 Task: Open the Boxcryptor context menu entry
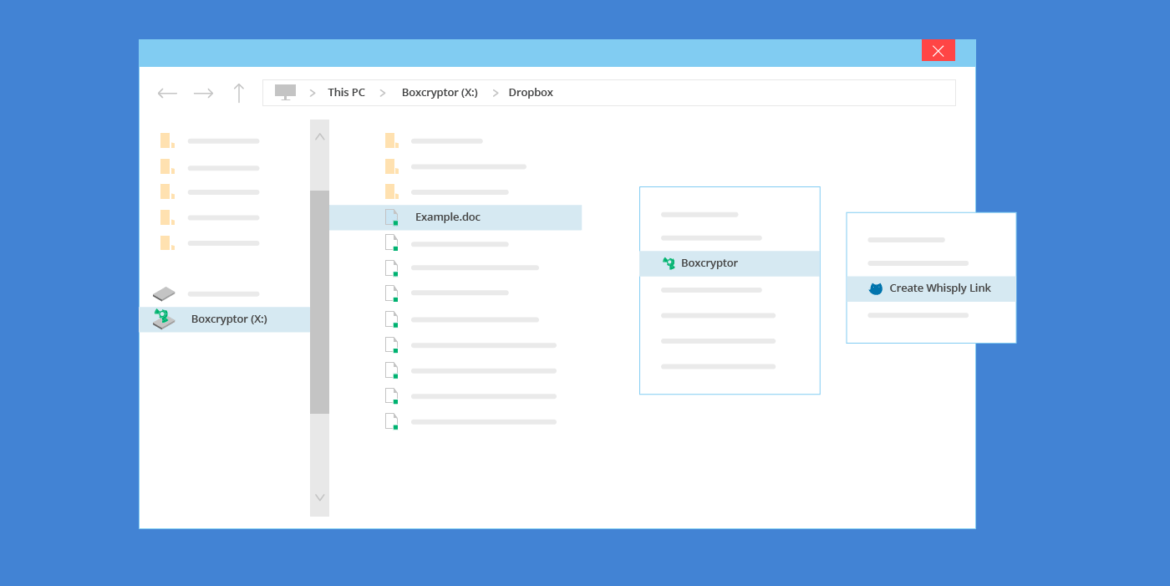pyautogui.click(x=730, y=264)
